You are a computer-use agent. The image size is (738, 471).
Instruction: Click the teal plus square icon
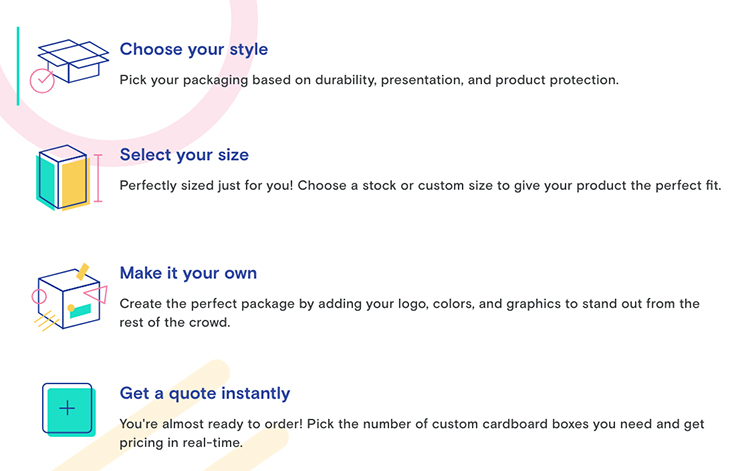tap(68, 409)
